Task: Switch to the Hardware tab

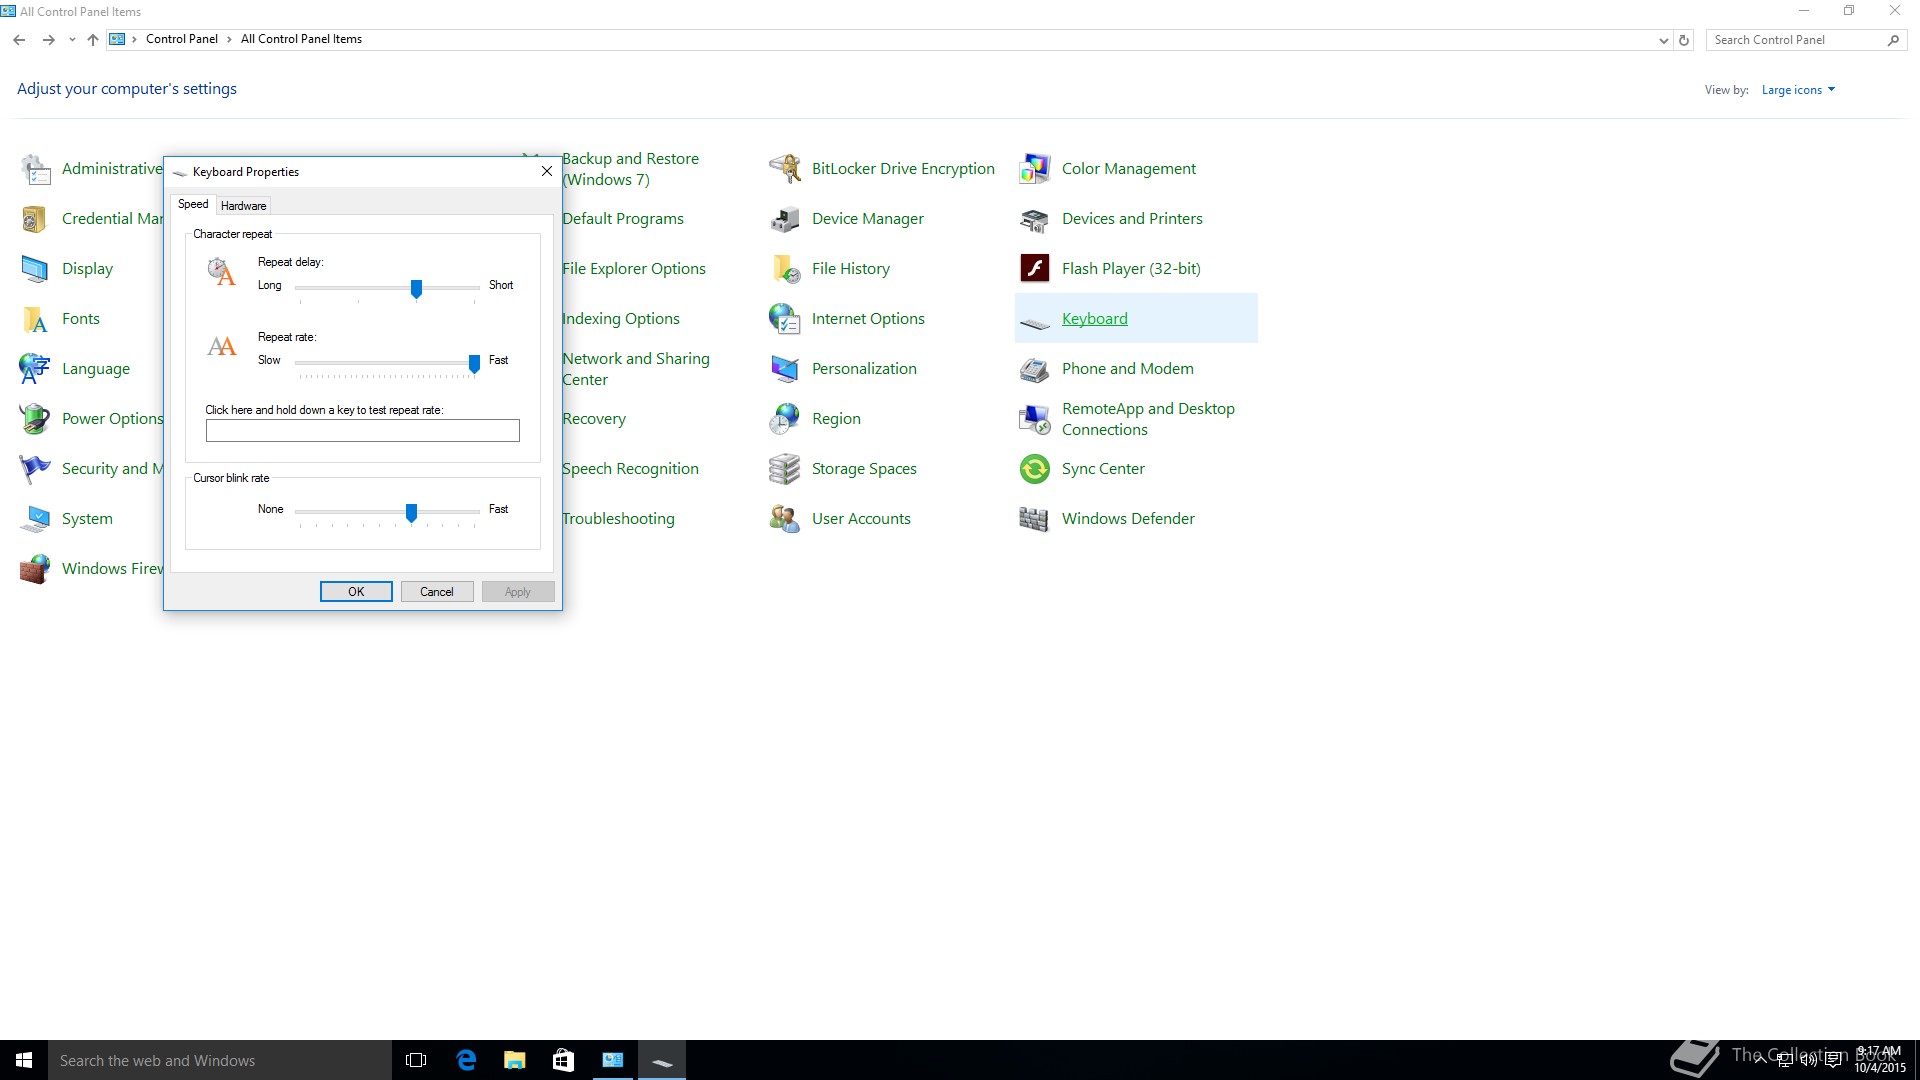Action: tap(243, 206)
